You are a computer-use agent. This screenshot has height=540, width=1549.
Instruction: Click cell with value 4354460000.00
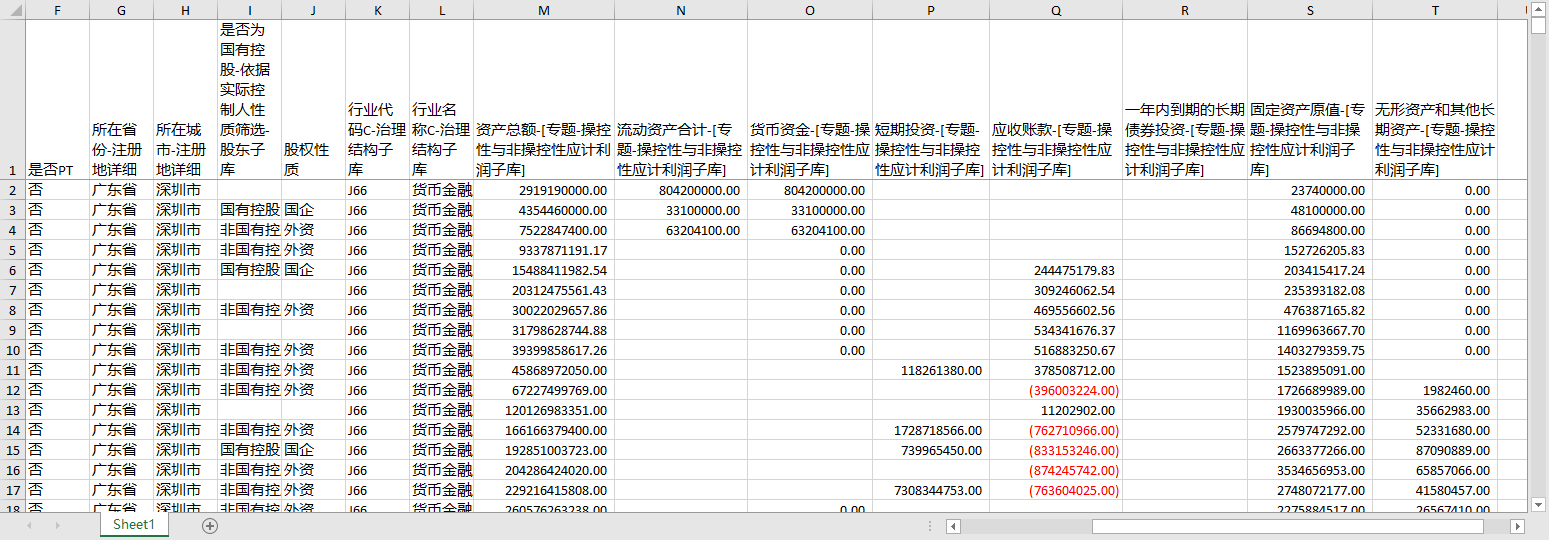[x=543, y=210]
